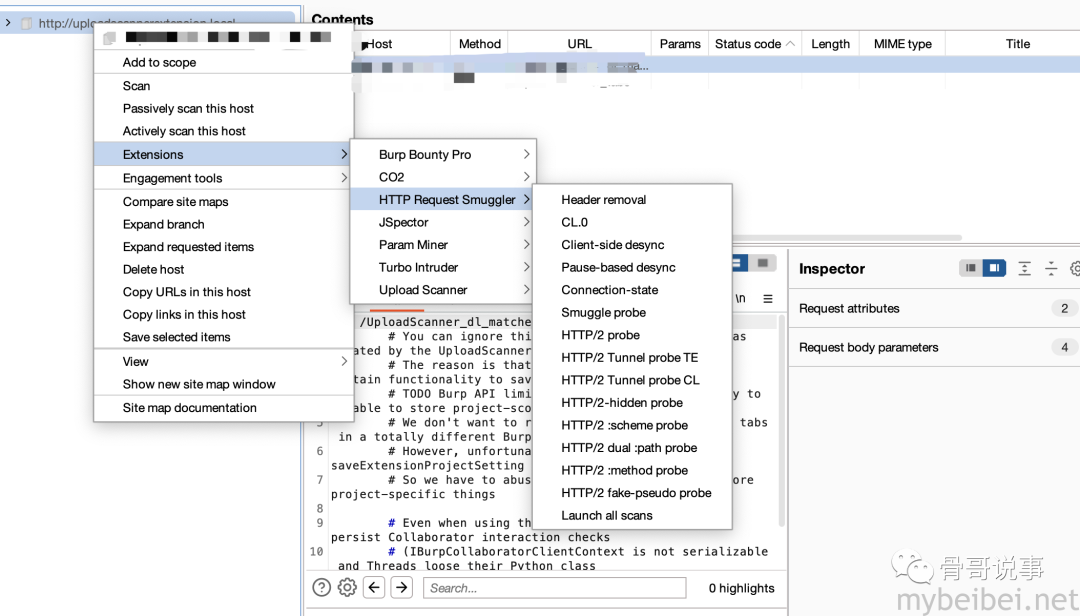Run Pause-based desync scan

tap(632, 267)
